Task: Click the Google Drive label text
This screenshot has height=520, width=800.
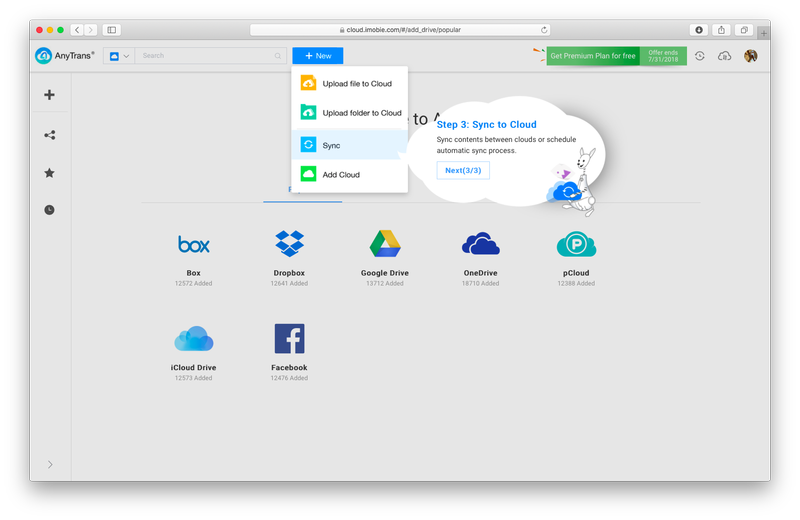Action: coord(385,273)
